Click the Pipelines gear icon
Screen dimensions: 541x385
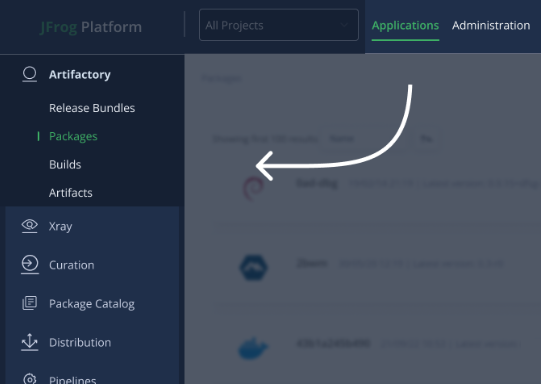point(30,379)
